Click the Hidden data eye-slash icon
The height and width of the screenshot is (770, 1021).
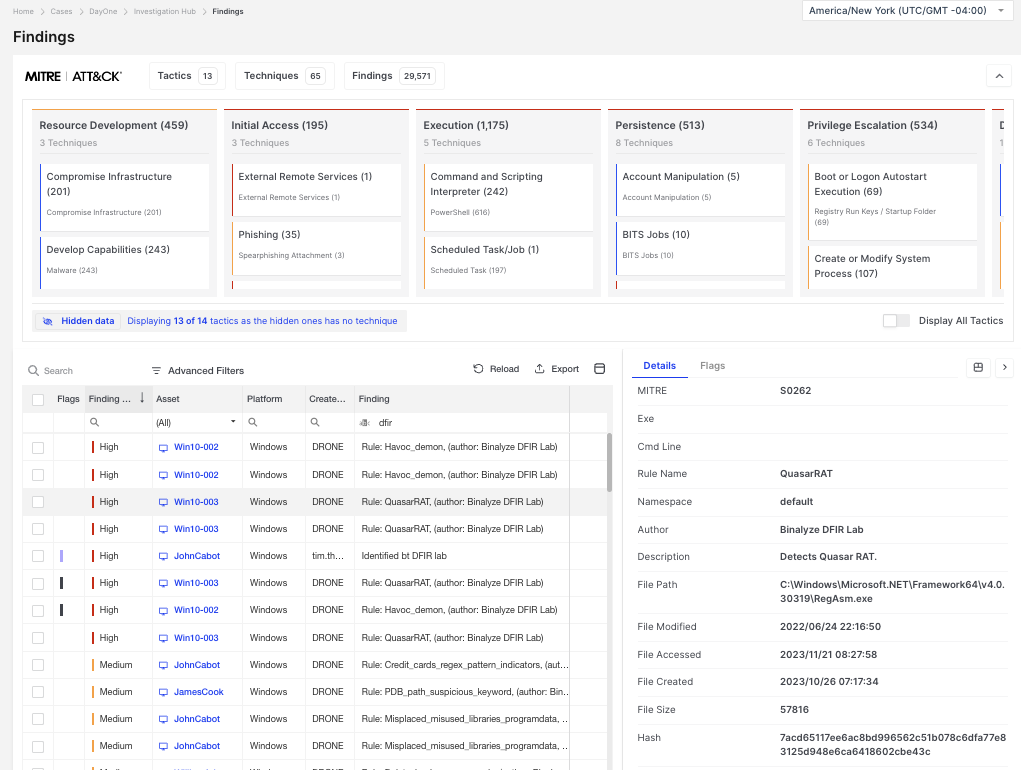[x=47, y=321]
